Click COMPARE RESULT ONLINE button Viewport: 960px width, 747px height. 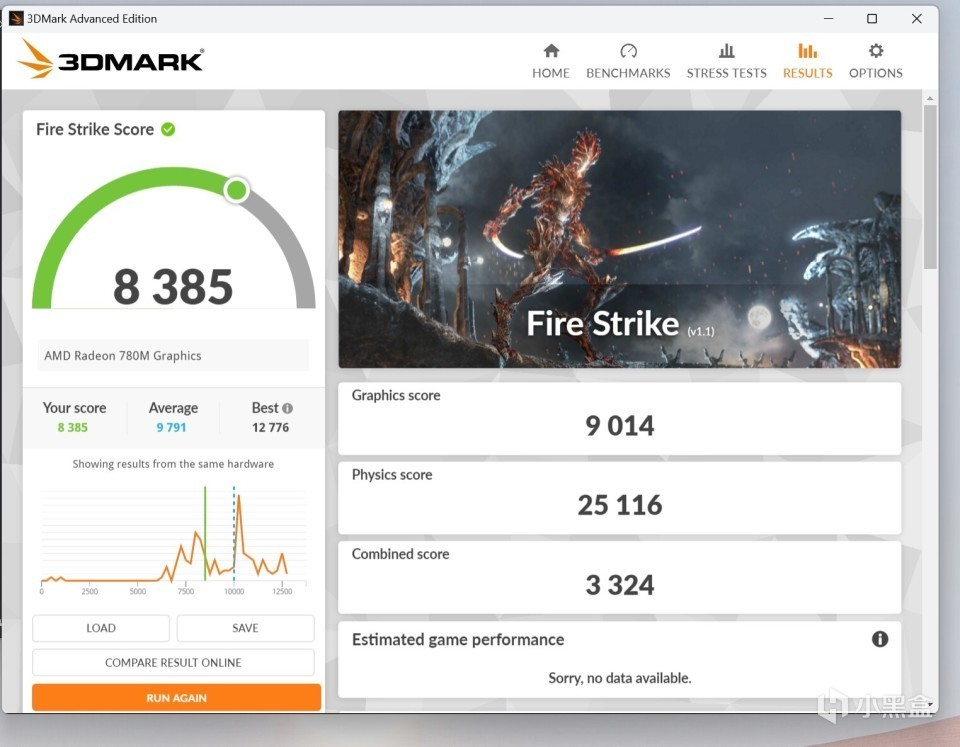pyautogui.click(x=173, y=663)
